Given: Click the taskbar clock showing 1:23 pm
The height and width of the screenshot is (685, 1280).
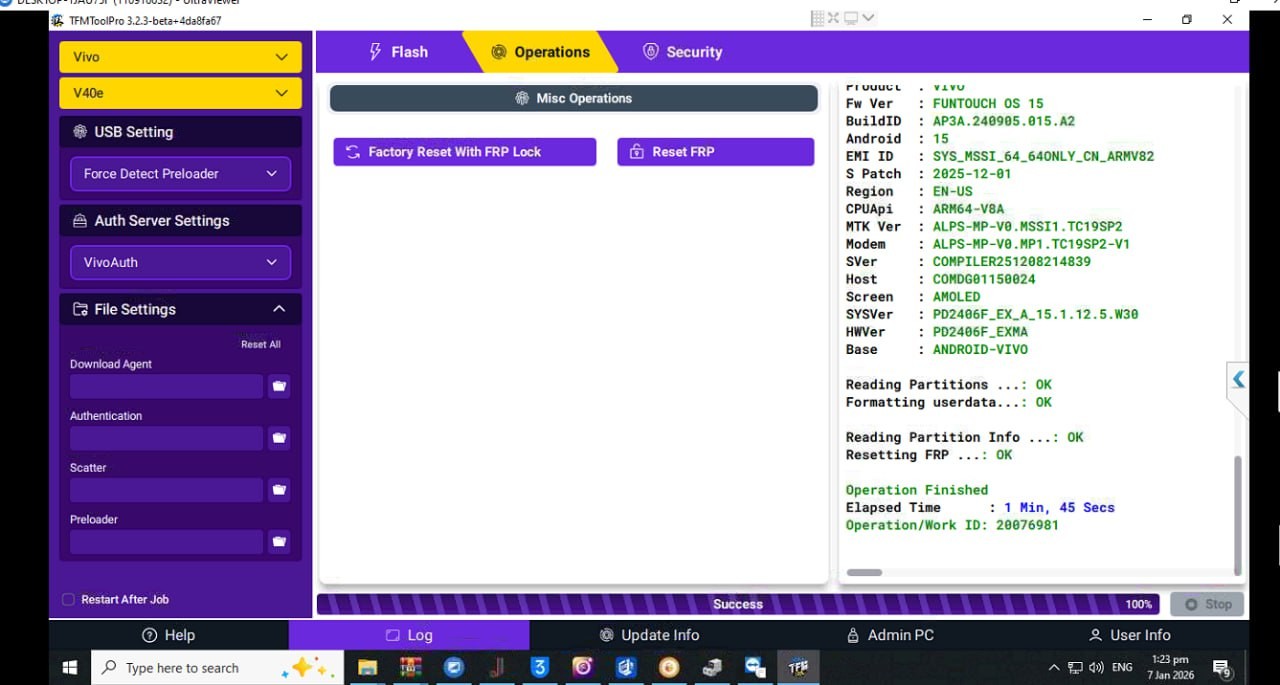Looking at the screenshot, I should 1170,667.
